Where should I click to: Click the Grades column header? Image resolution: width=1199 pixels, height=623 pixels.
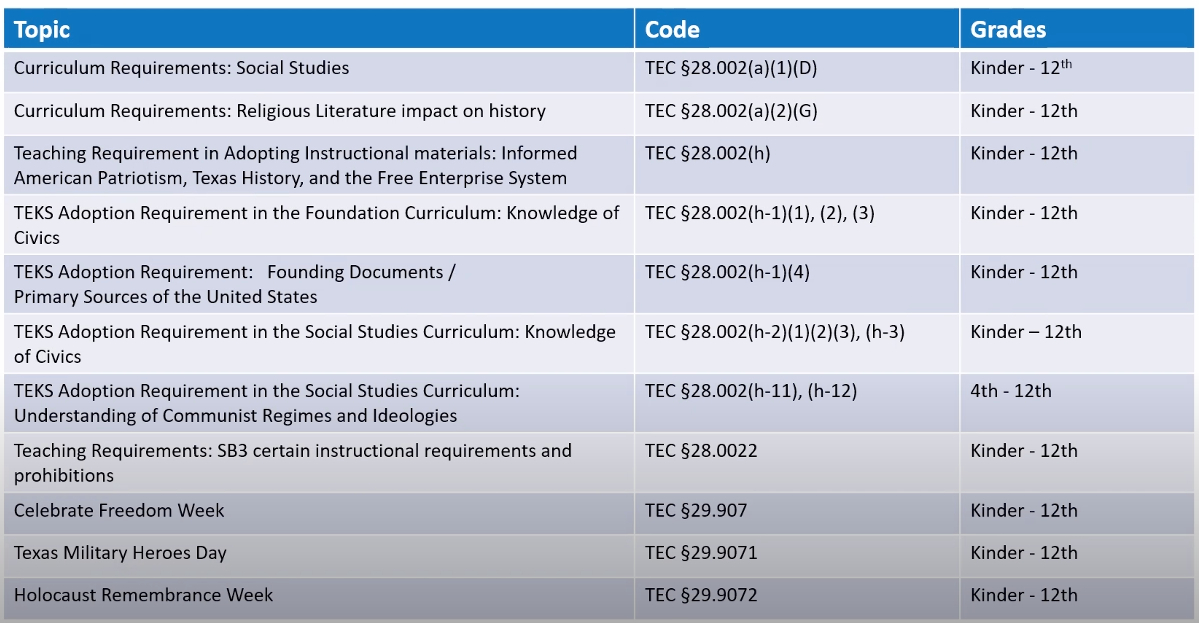point(1008,29)
